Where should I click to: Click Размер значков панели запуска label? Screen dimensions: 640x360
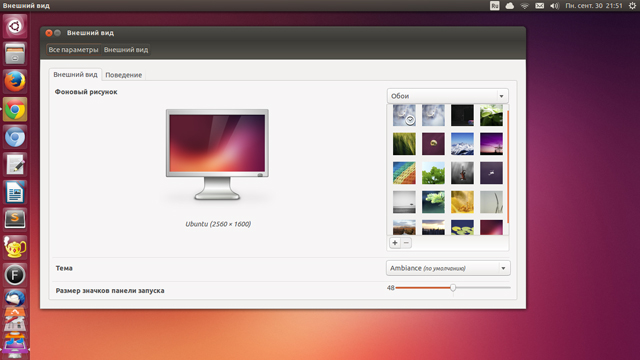click(x=110, y=291)
